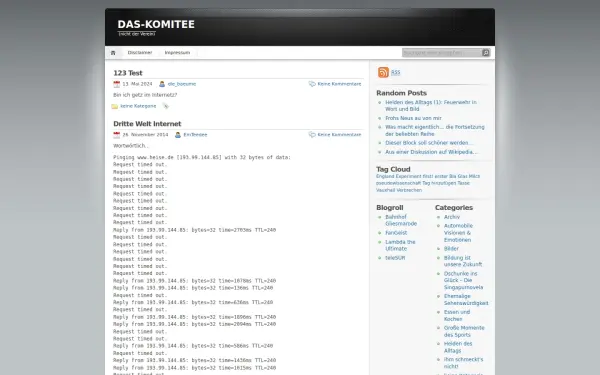Viewport: 600px width, 375px height.
Task: Open Essen und Kochen category
Action: click(x=457, y=315)
